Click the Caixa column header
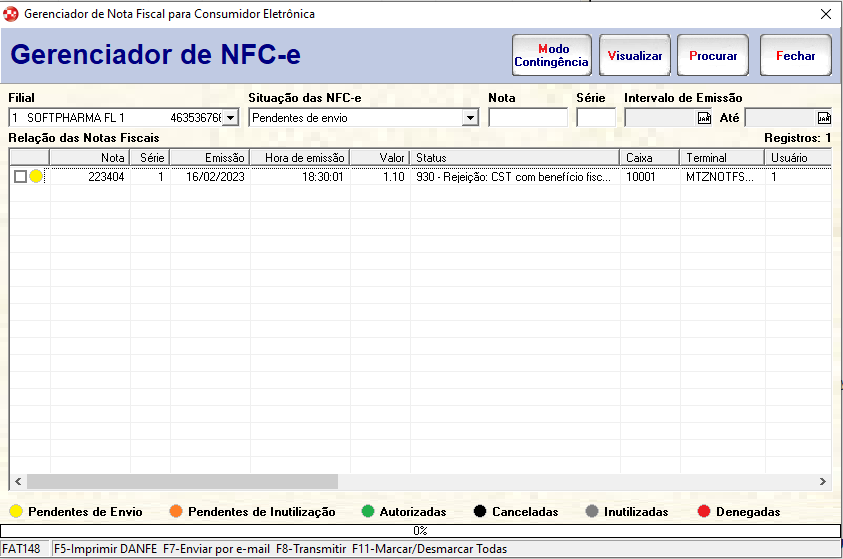Viewport: 843px width, 559px height. coord(649,157)
